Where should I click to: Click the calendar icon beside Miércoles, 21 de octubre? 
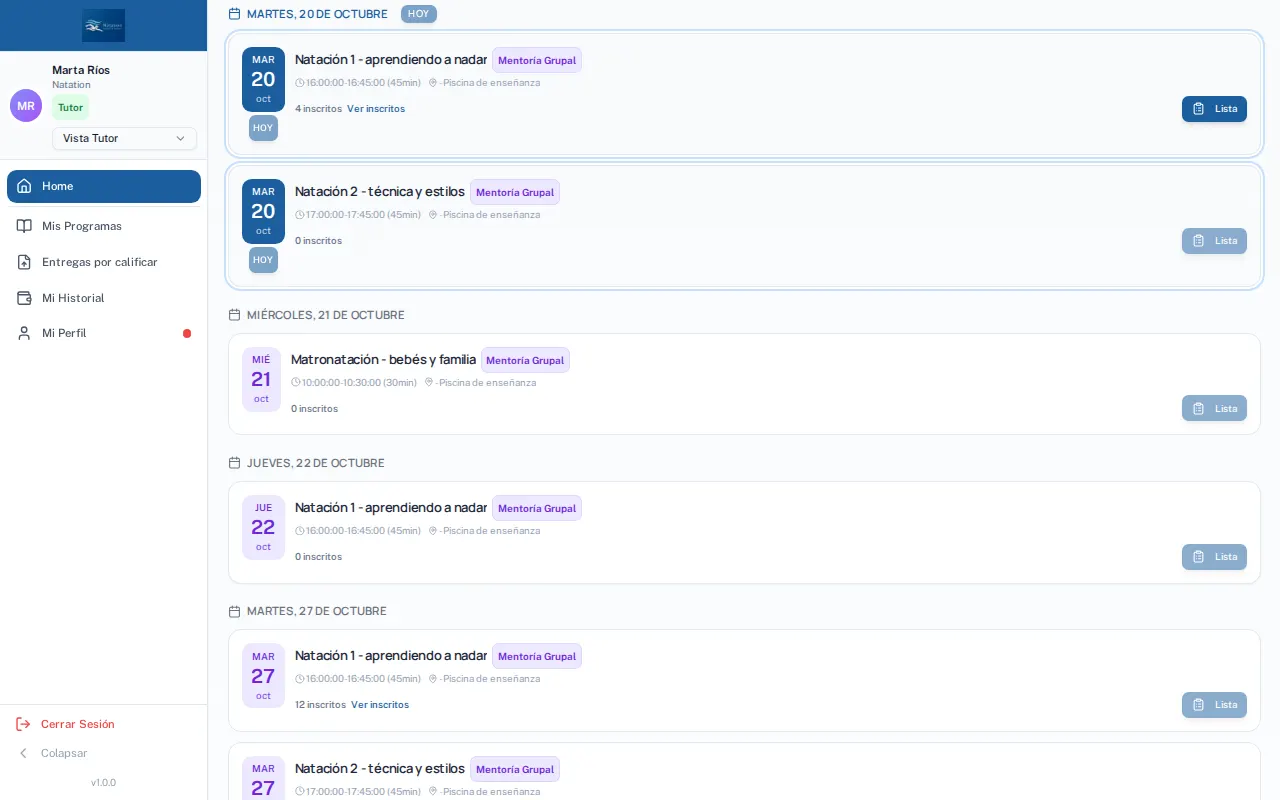click(235, 315)
